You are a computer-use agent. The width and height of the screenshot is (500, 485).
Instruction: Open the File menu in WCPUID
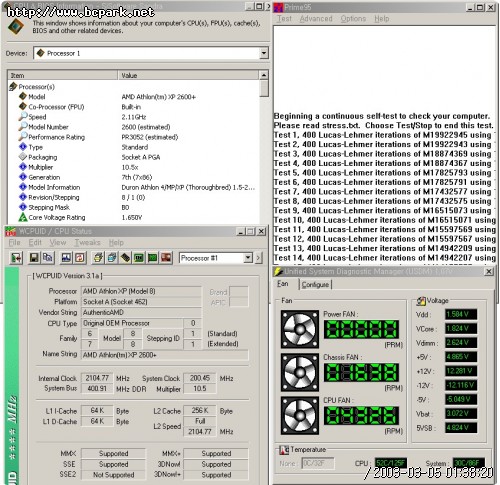[x=14, y=242]
